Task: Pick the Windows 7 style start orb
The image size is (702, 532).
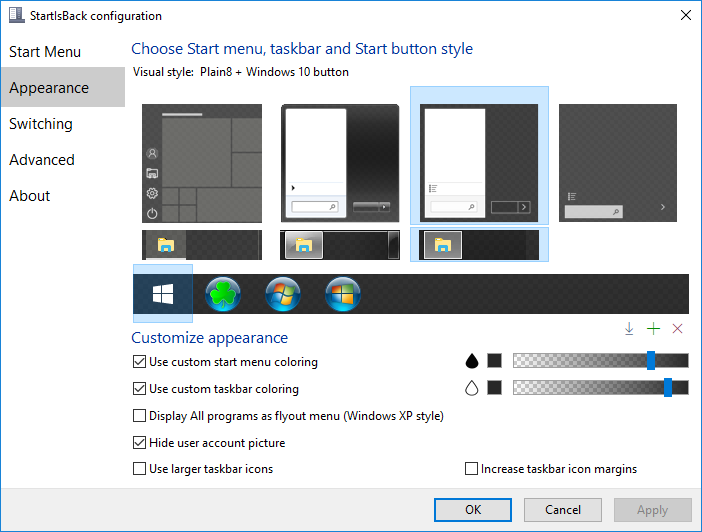Action: (283, 294)
